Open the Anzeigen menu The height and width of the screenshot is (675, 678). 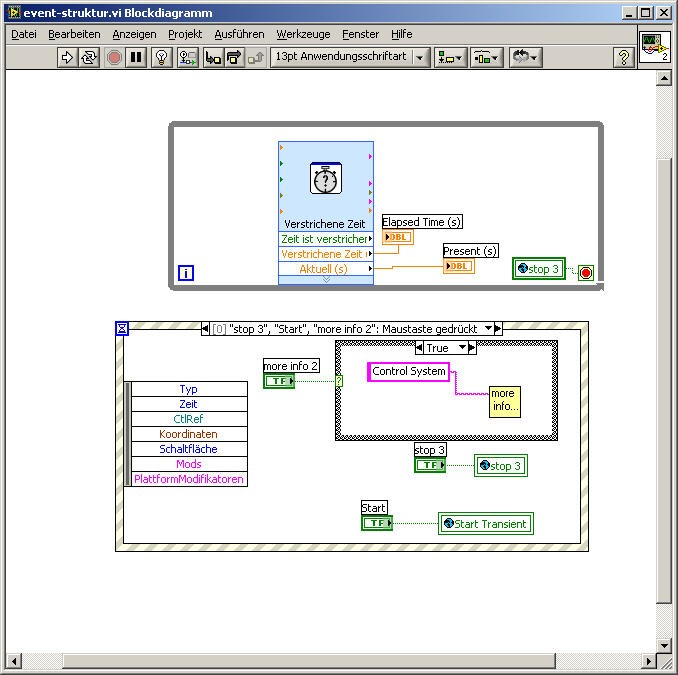(x=134, y=34)
